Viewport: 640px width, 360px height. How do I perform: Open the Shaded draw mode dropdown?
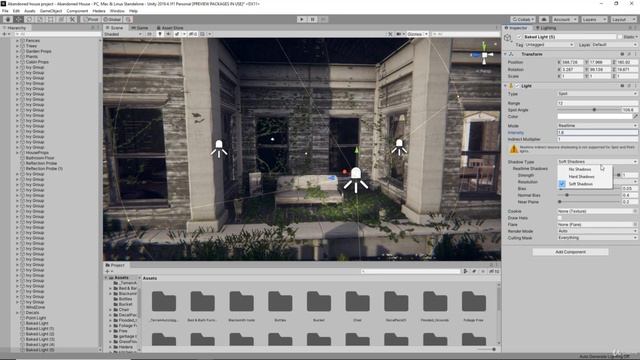pos(123,34)
